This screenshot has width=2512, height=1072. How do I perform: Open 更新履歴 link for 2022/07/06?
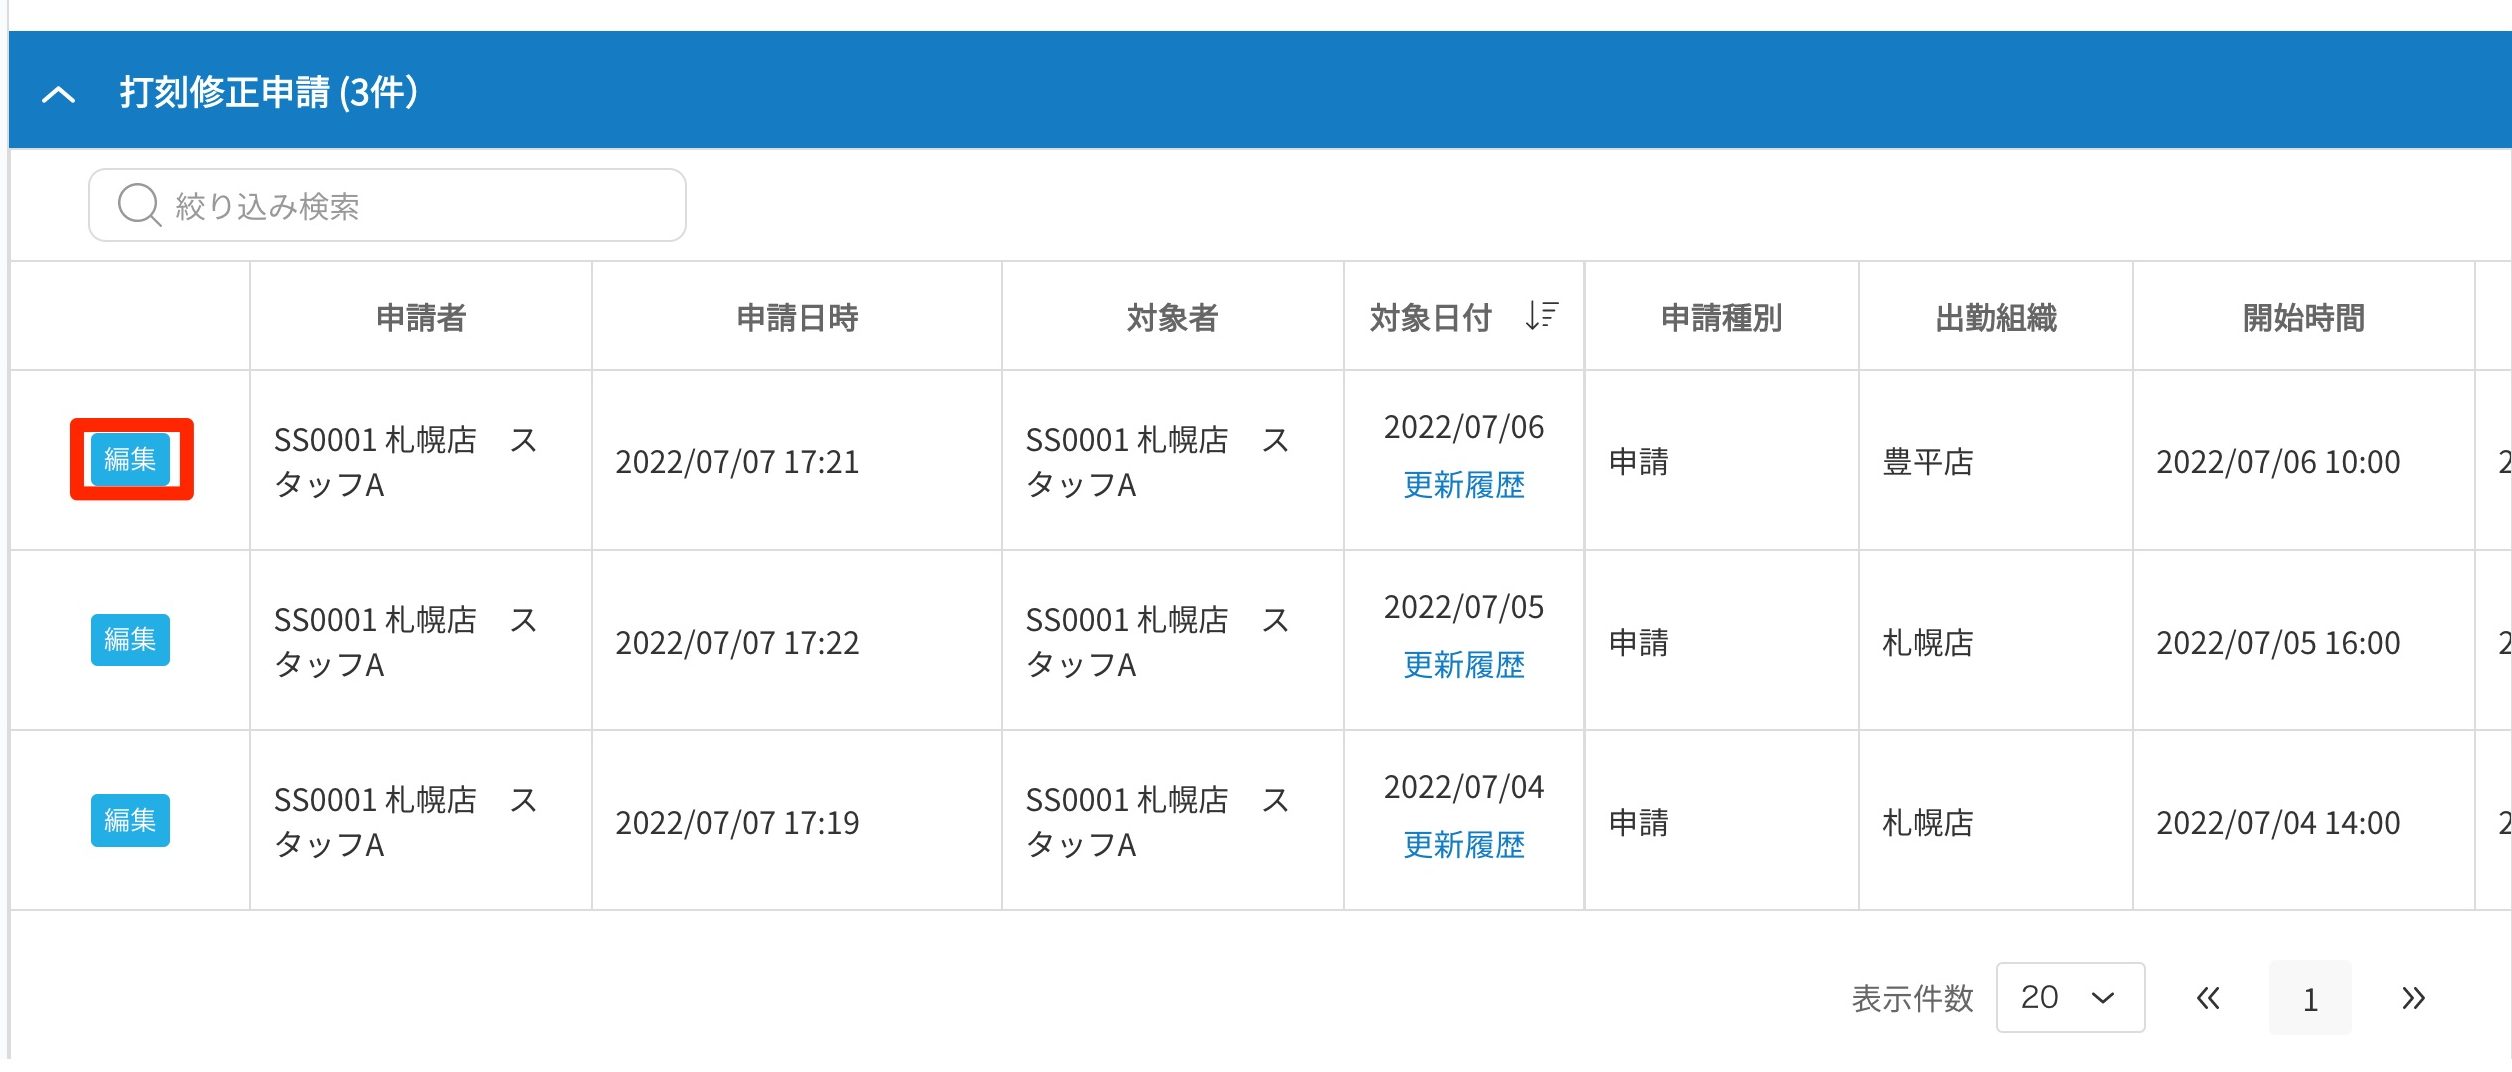1464,486
